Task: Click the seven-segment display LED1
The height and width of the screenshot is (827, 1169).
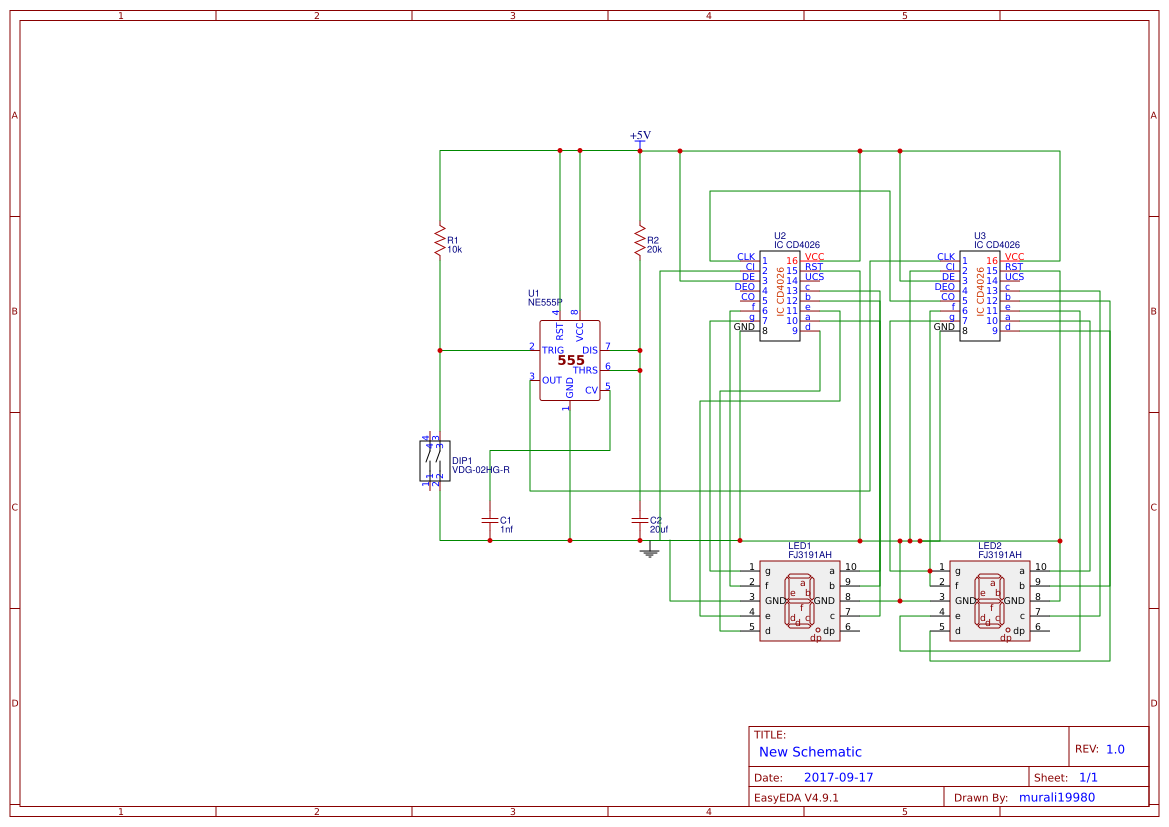Action: (800, 600)
